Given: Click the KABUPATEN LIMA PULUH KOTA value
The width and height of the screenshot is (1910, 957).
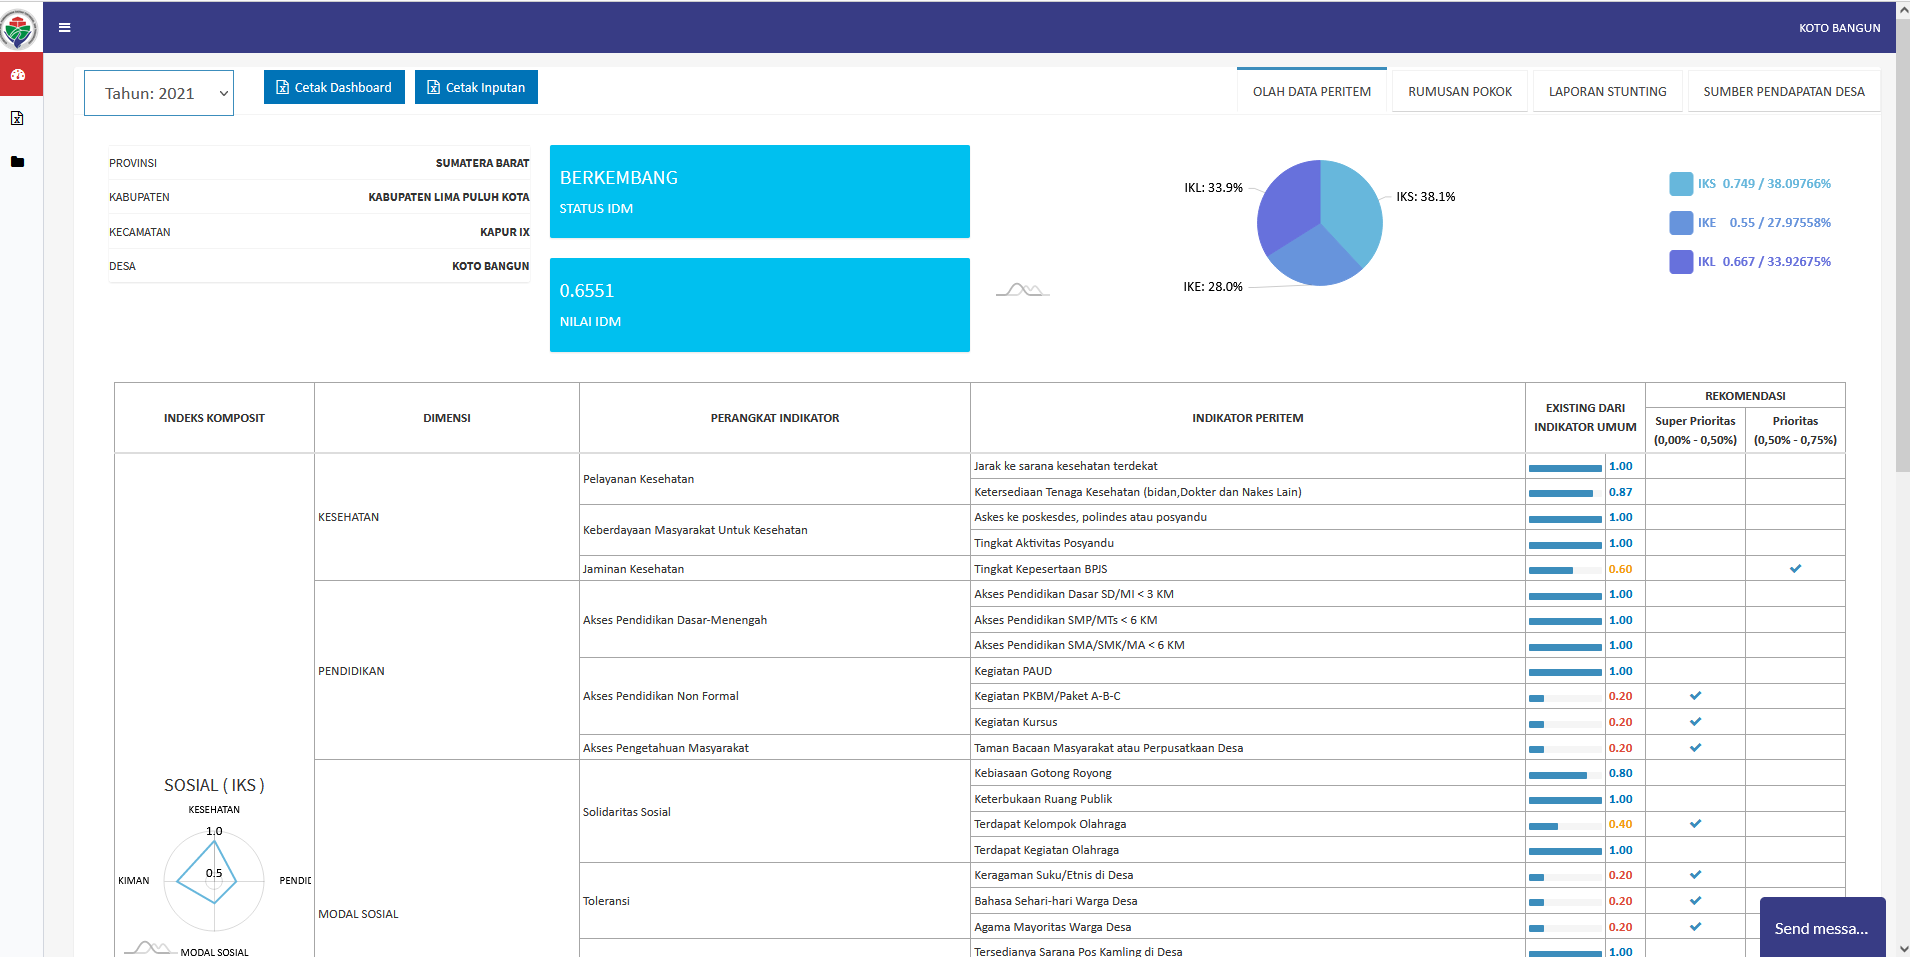Looking at the screenshot, I should coord(449,197).
